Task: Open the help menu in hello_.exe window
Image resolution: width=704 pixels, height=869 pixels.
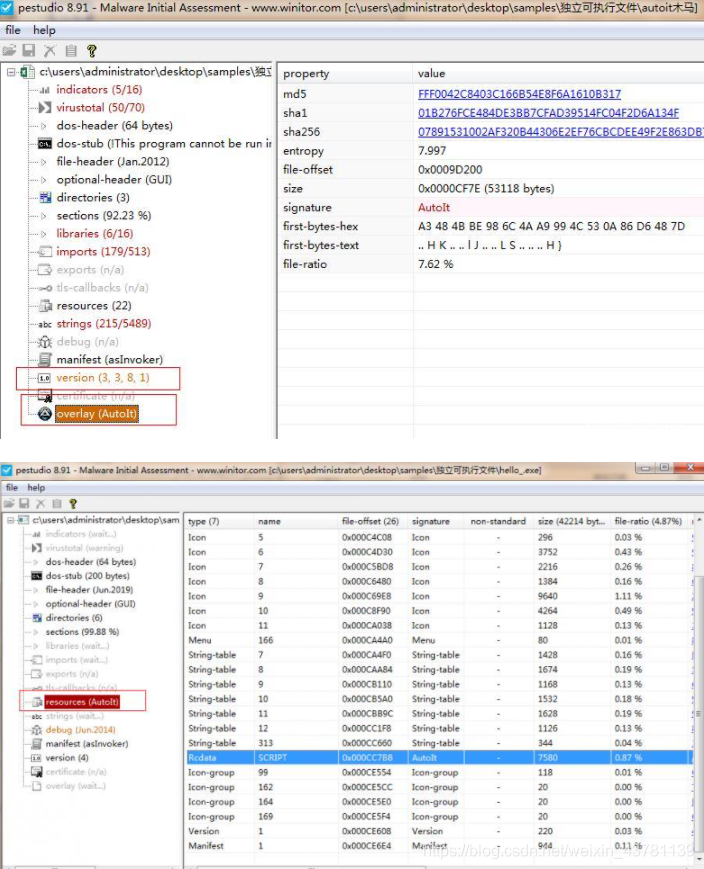Action: point(36,488)
